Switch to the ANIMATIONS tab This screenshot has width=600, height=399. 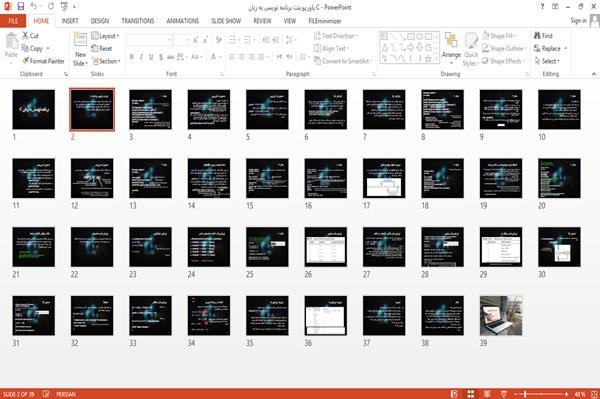(x=183, y=21)
